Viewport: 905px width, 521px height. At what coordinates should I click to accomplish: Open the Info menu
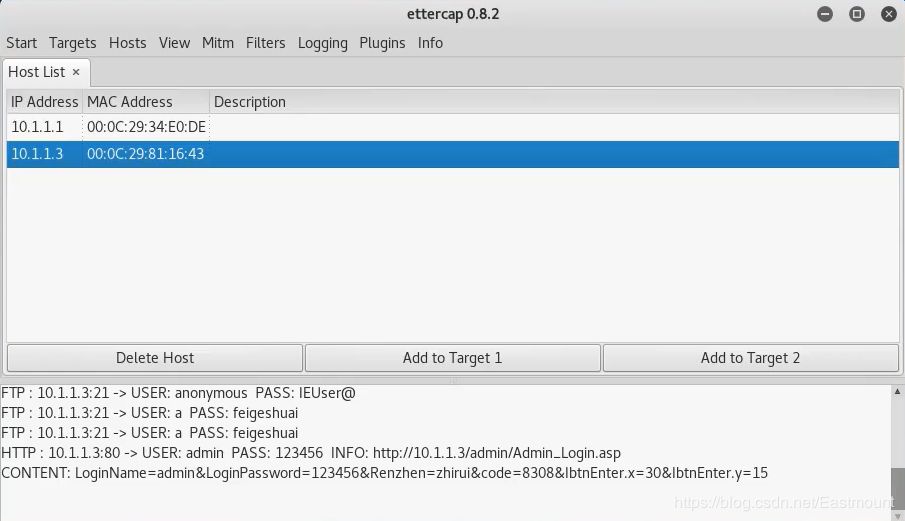pyautogui.click(x=430, y=43)
